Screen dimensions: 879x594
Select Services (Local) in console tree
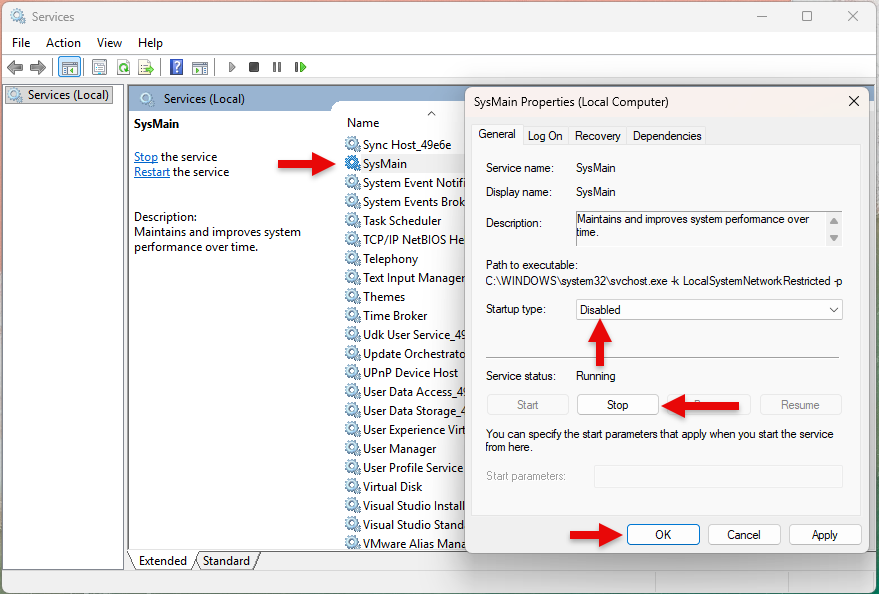point(59,95)
